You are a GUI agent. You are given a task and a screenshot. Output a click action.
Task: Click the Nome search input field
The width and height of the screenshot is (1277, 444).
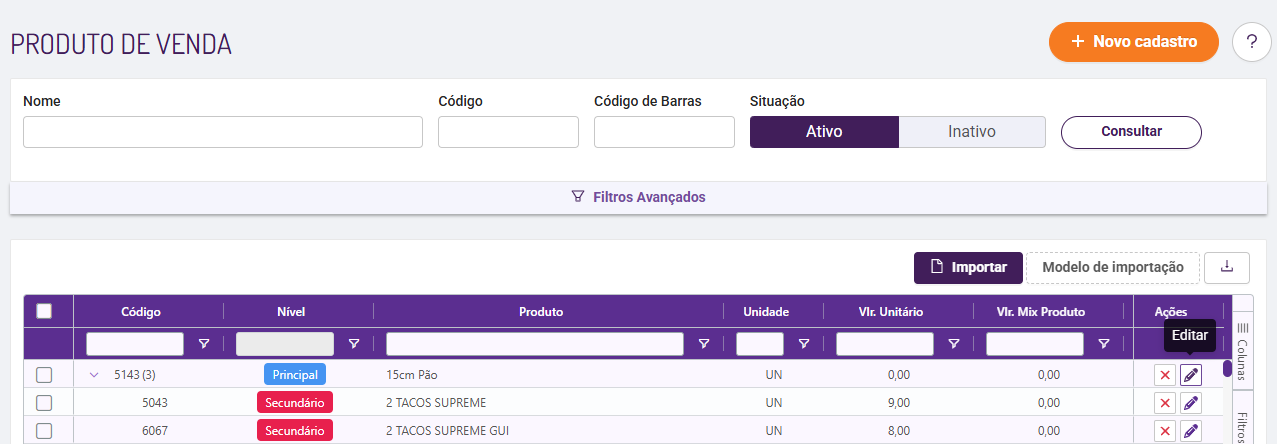tap(223, 132)
